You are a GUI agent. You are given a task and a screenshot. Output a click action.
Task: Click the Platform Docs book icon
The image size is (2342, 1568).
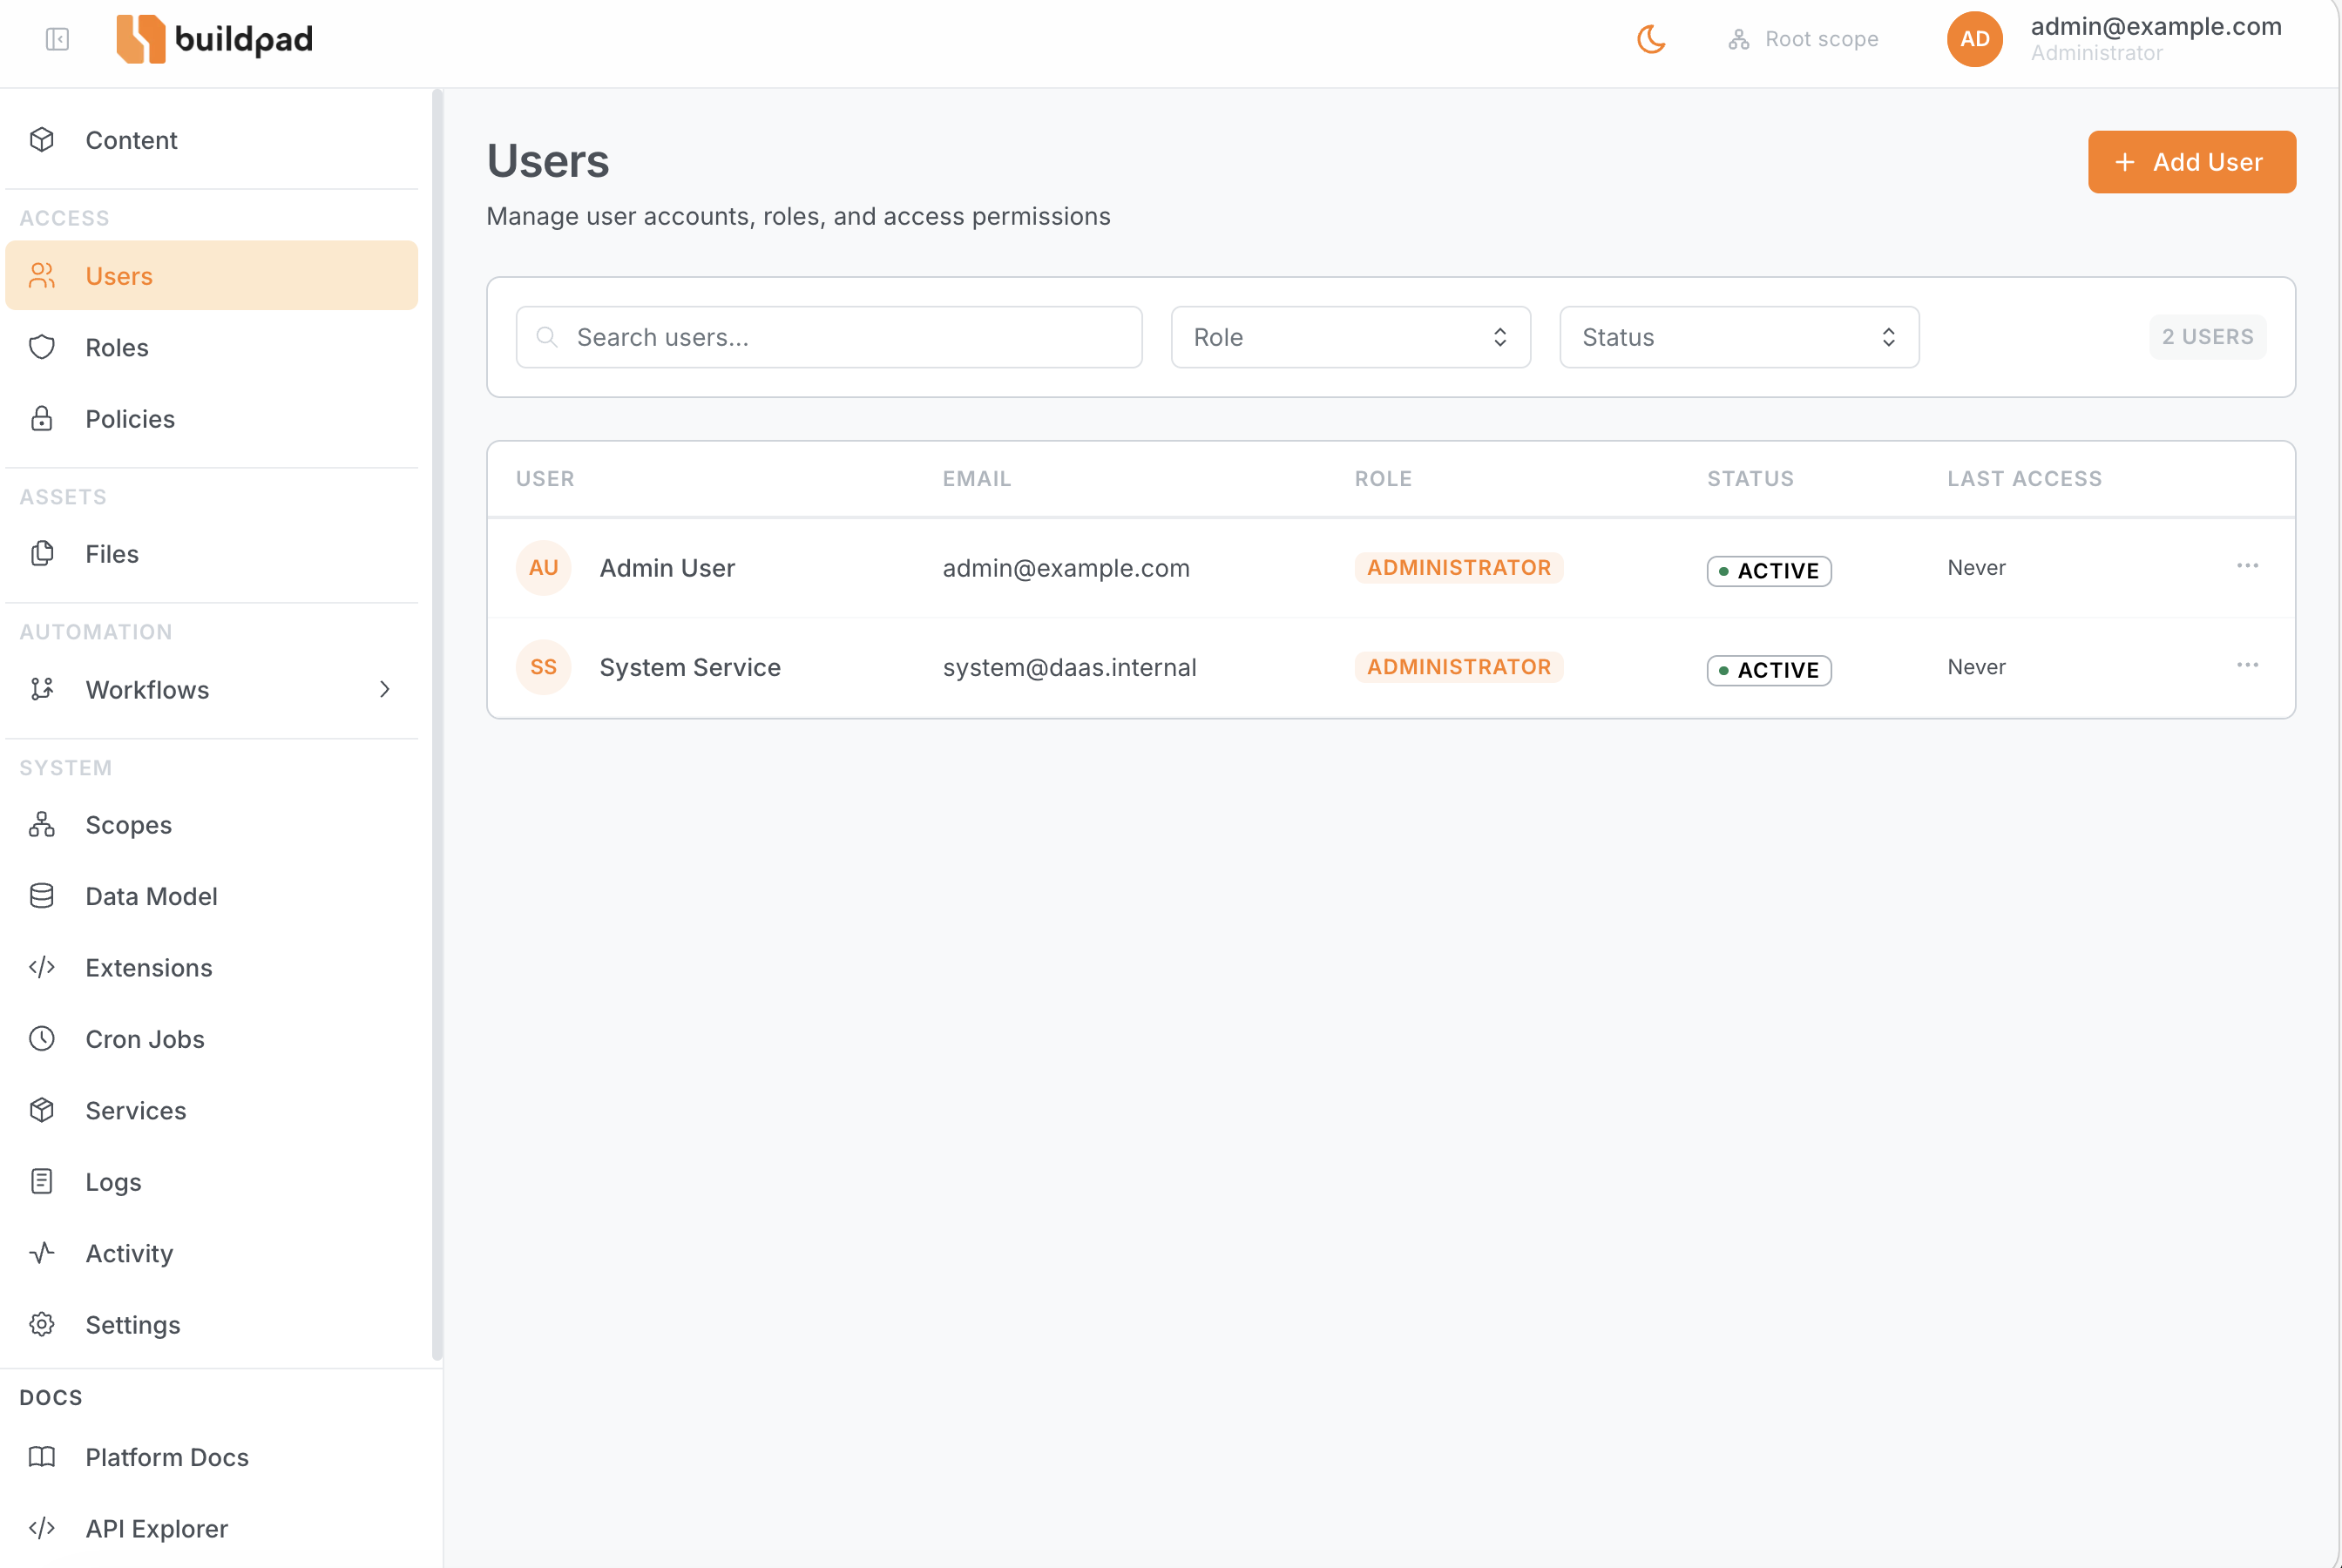coord(42,1457)
